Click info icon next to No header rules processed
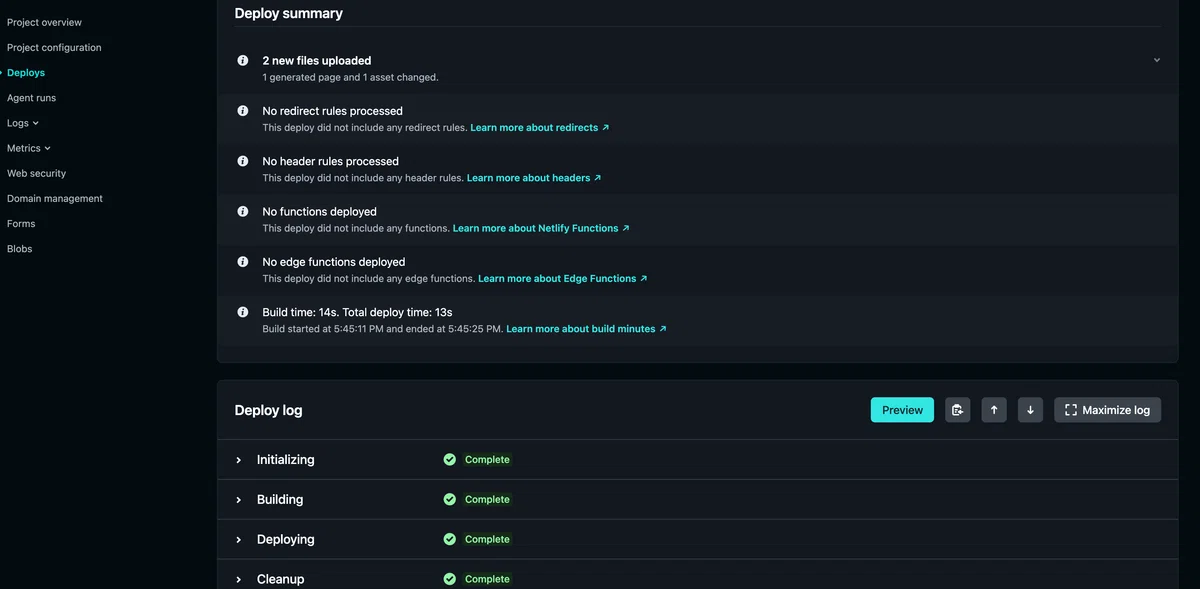The height and width of the screenshot is (589, 1200). click(x=243, y=161)
